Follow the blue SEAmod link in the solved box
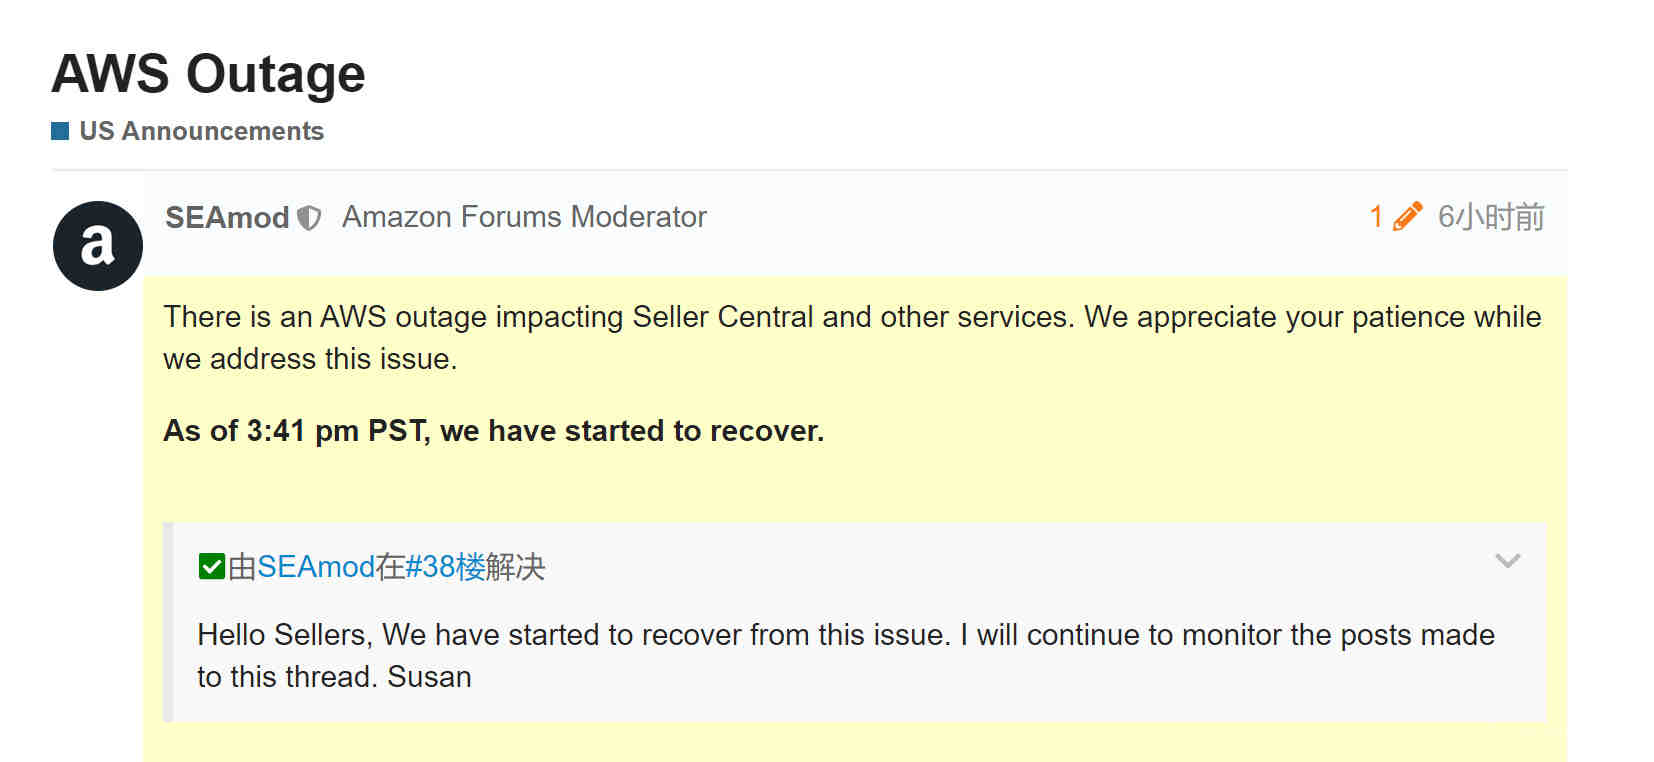This screenshot has height=762, width=1654. tap(316, 567)
